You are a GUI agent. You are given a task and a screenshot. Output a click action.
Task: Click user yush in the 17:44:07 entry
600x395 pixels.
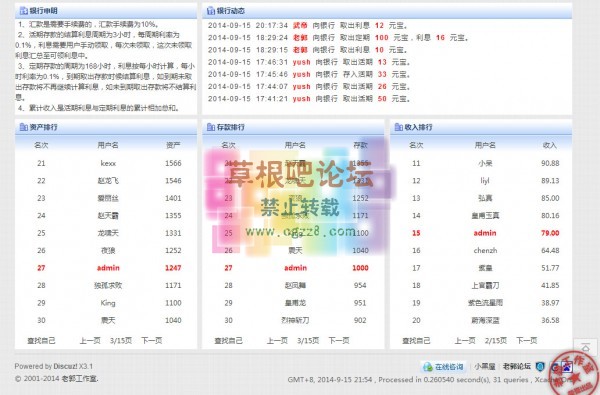(x=302, y=87)
